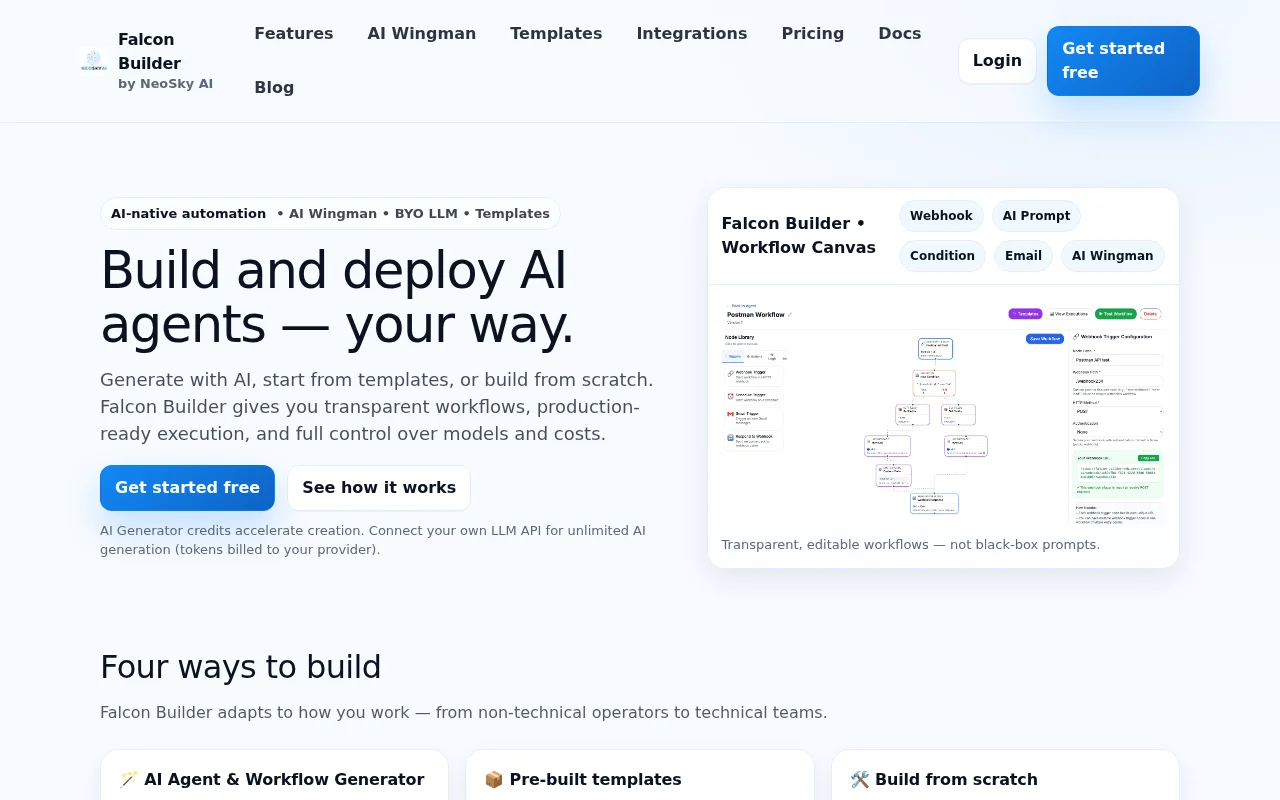
Task: Click the See how it works button
Action: (379, 488)
